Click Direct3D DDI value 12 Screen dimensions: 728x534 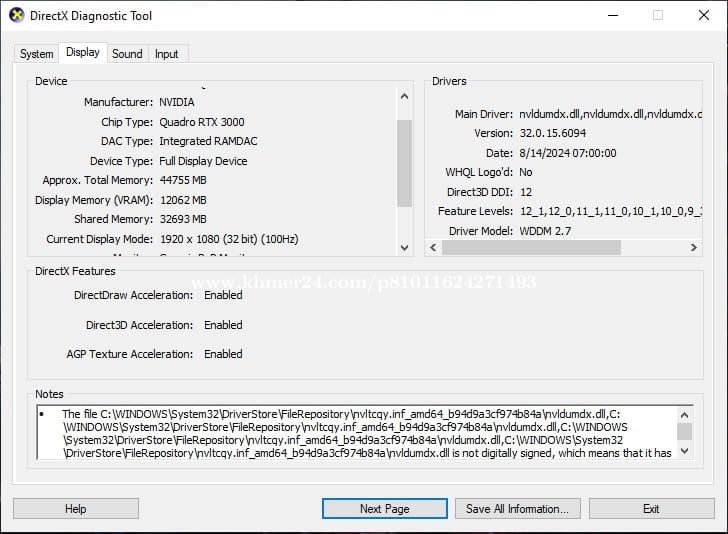pos(526,192)
